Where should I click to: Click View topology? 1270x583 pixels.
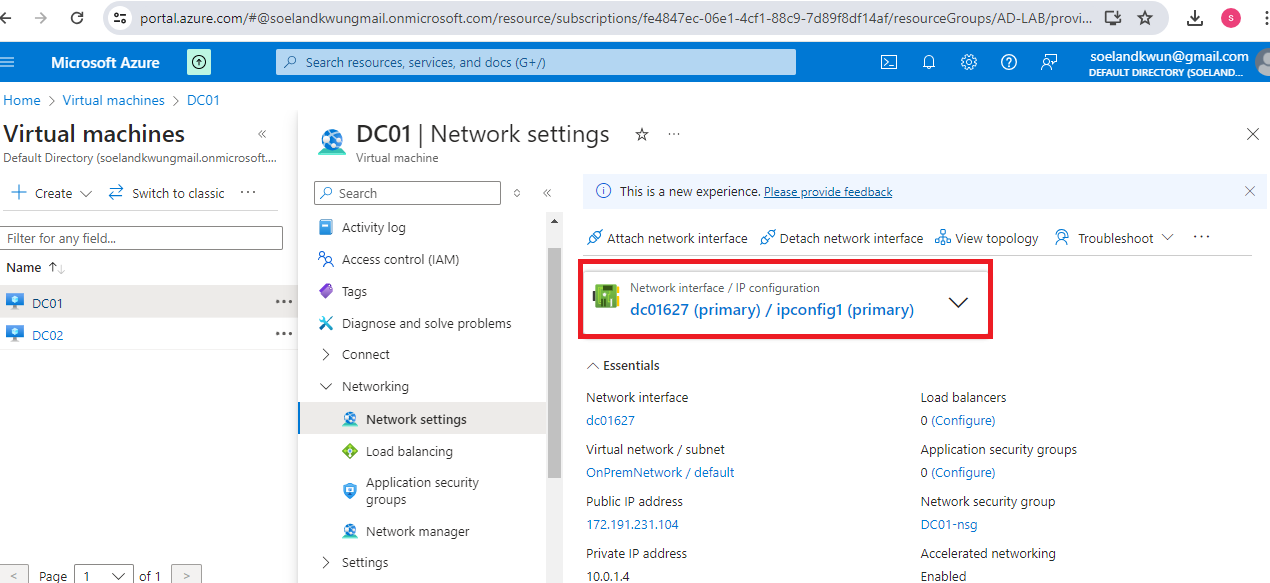(x=986, y=238)
